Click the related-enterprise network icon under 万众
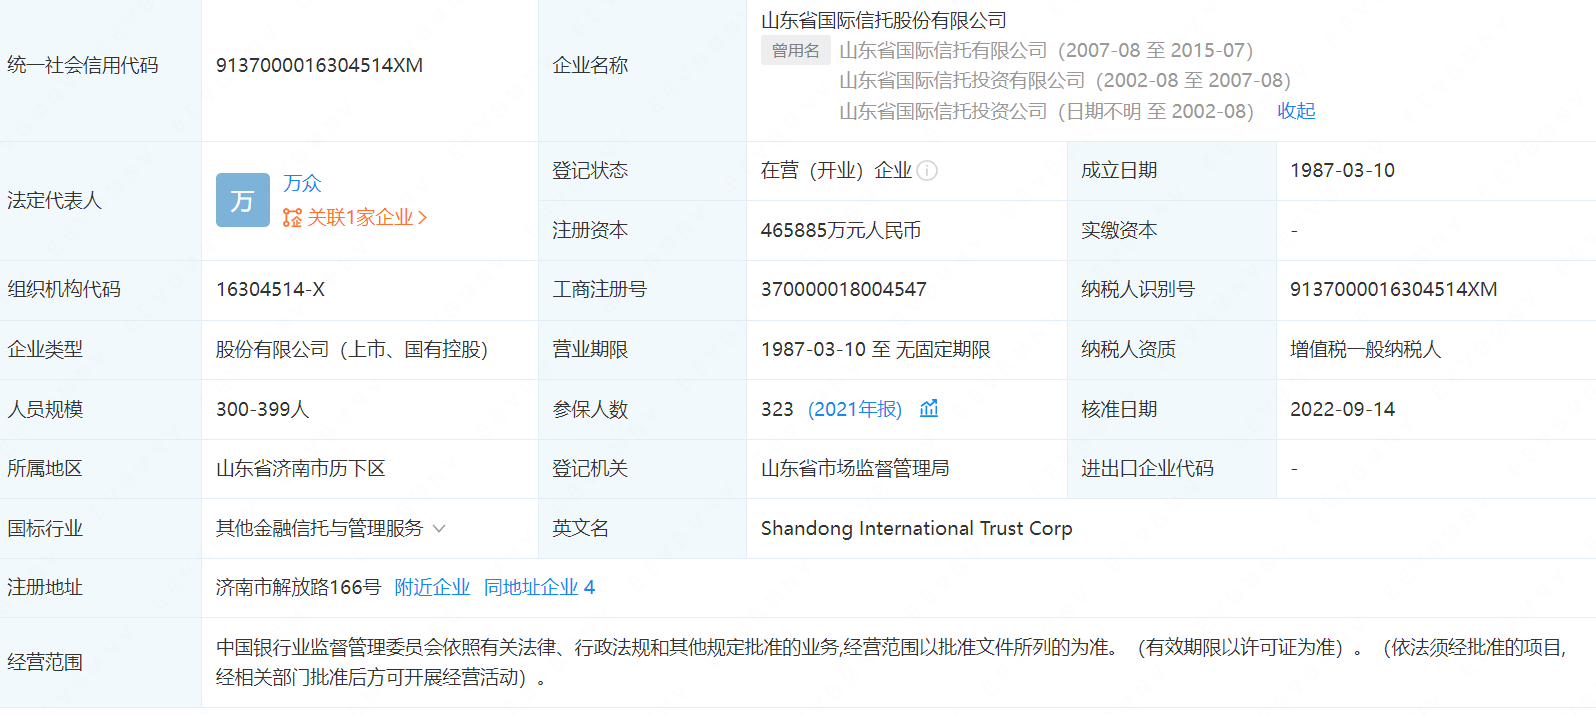Screen dimensions: 1596x715 pyautogui.click(x=292, y=217)
